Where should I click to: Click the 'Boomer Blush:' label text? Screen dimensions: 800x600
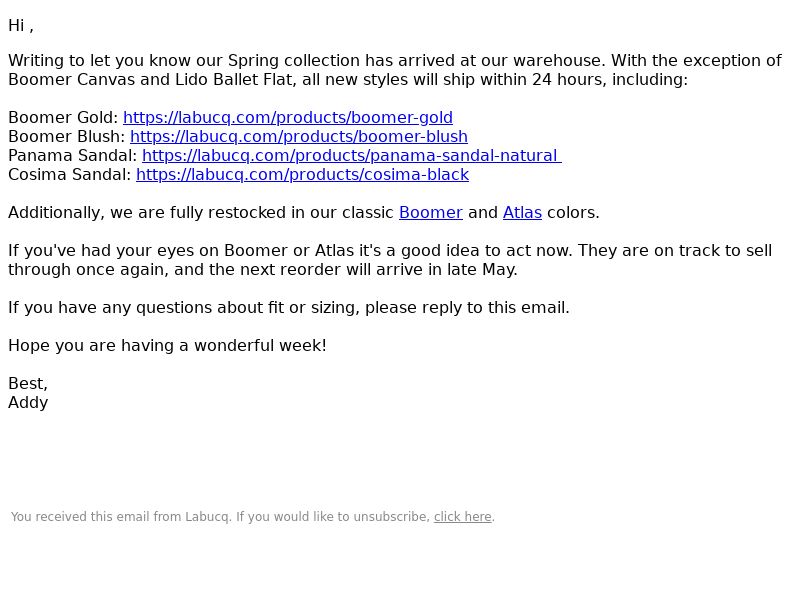tap(67, 136)
